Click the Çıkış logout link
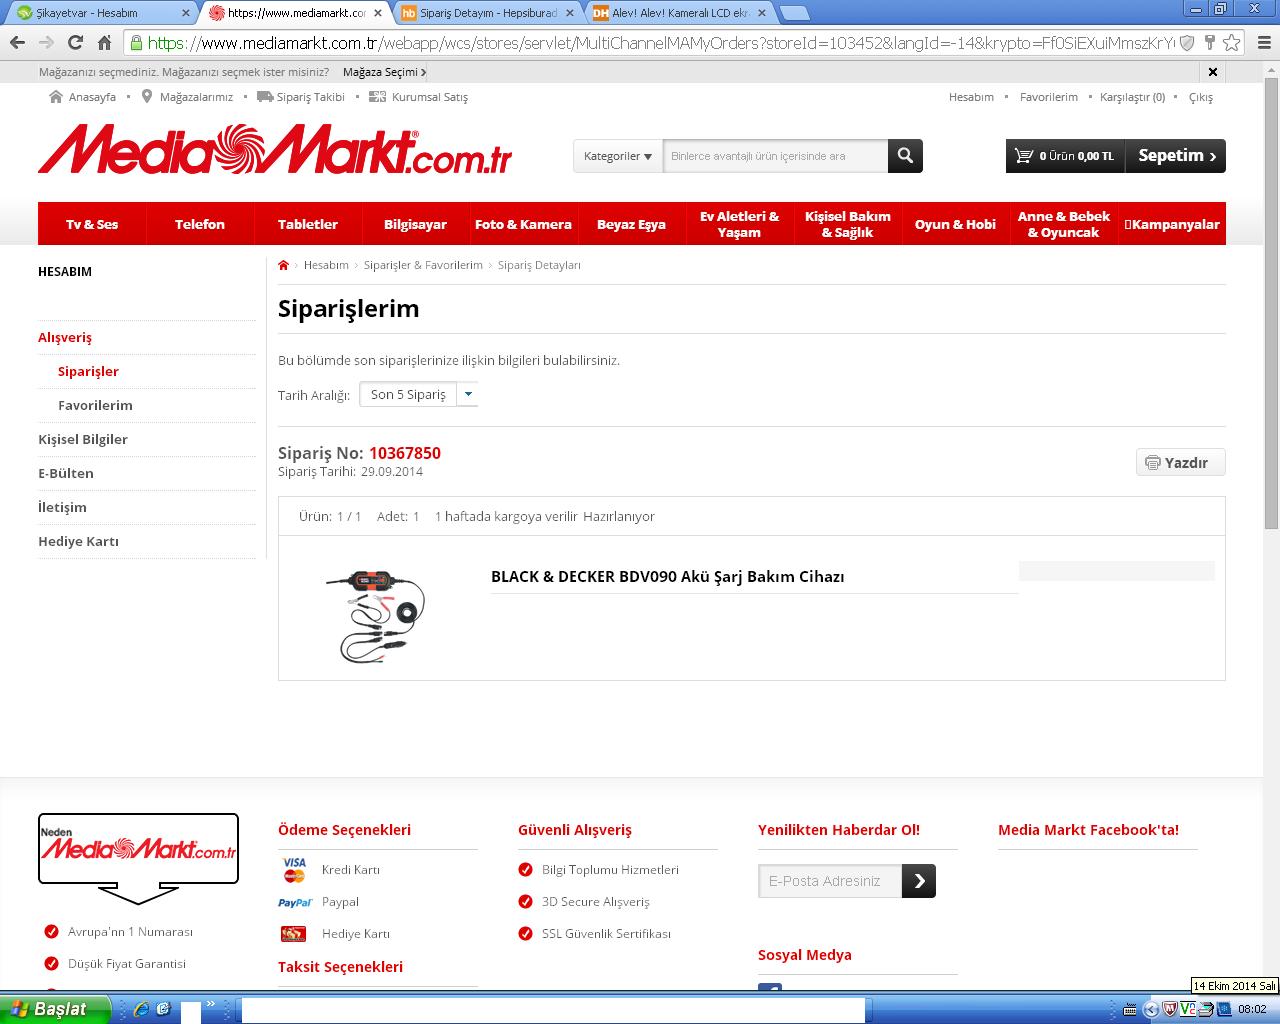This screenshot has width=1280, height=1024. pyautogui.click(x=1200, y=97)
